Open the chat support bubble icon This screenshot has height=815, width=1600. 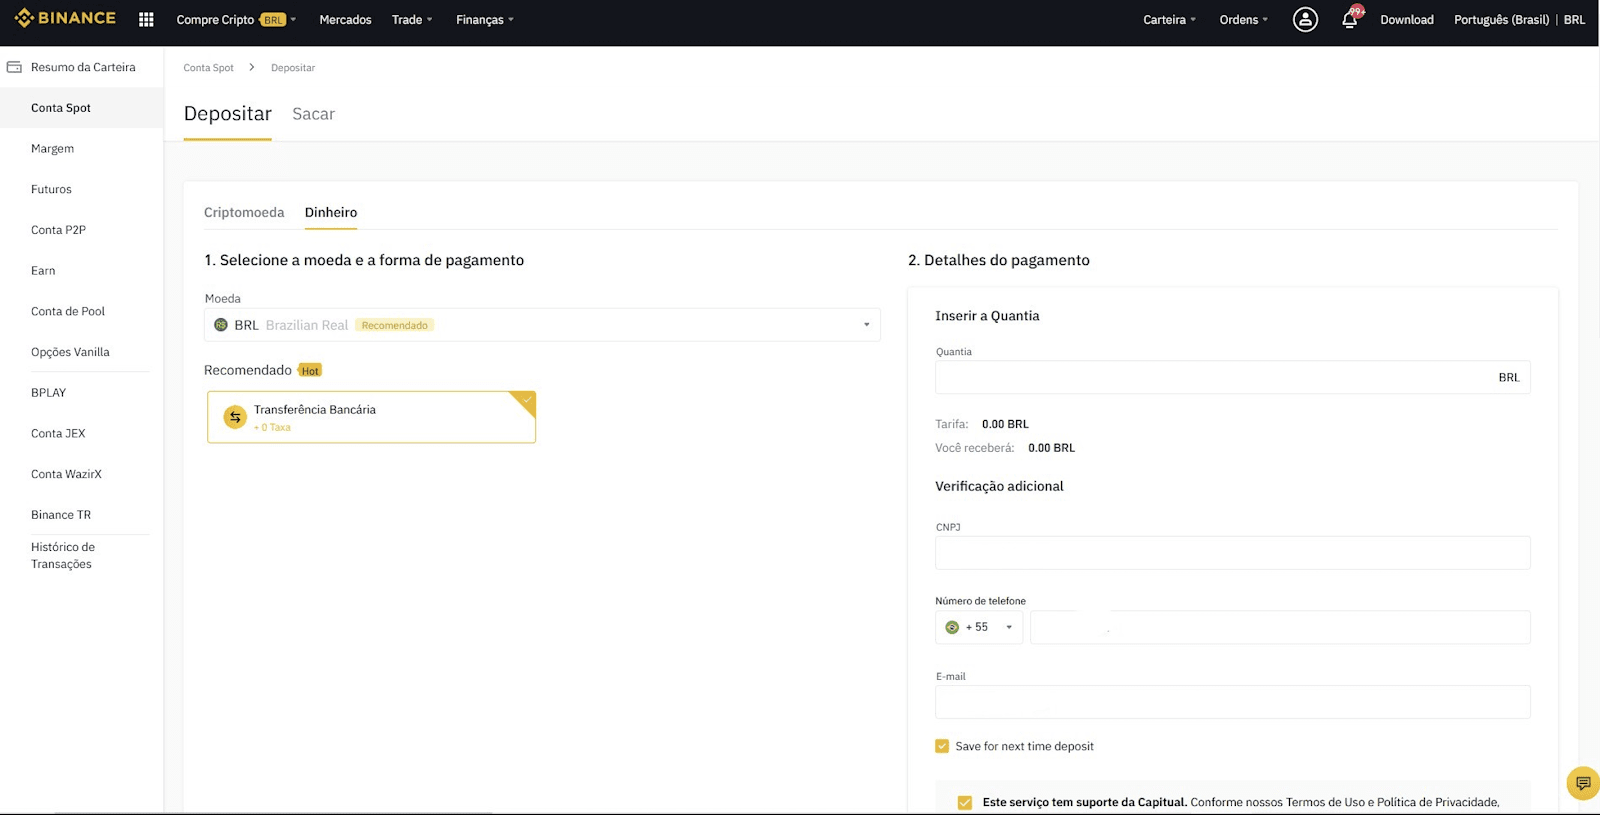pos(1583,783)
